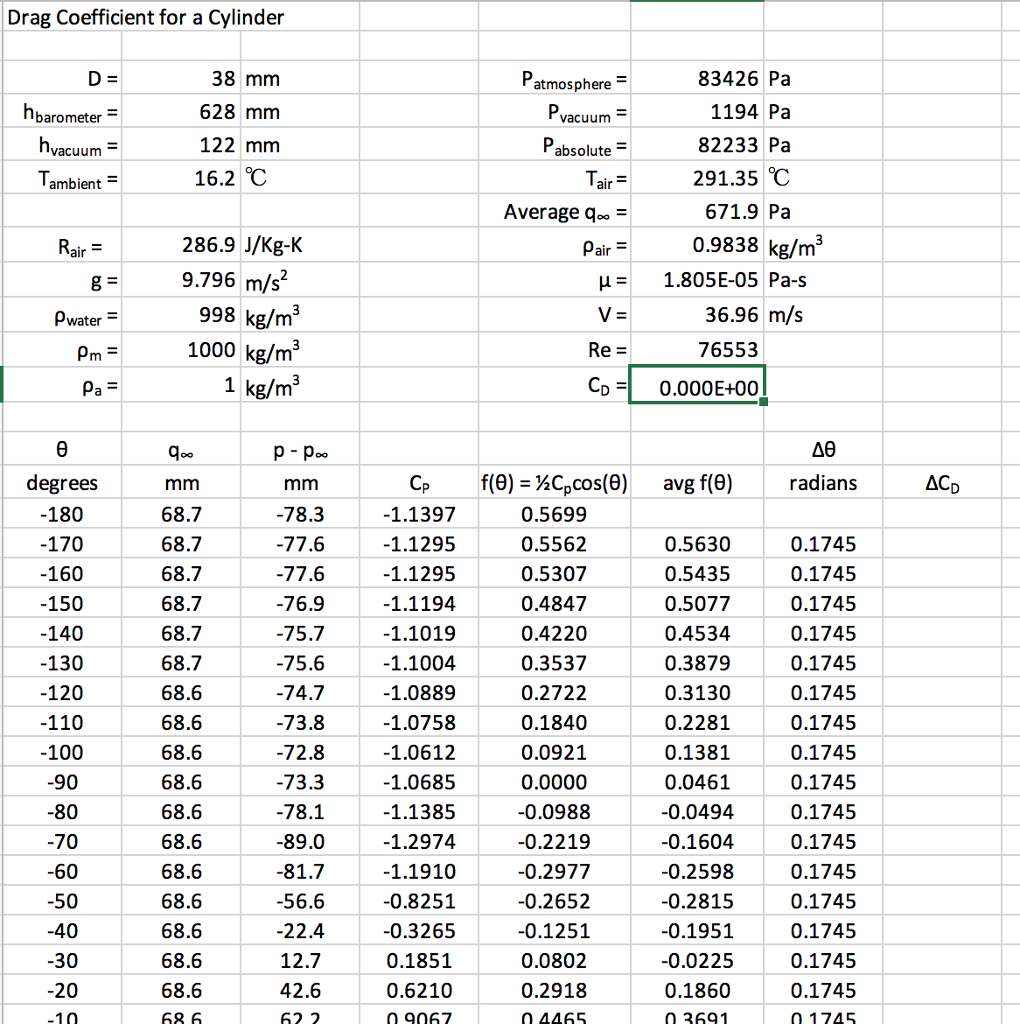The image size is (1020, 1024).
Task: Select the 'avg f(θ)' column header
Action: tap(697, 483)
